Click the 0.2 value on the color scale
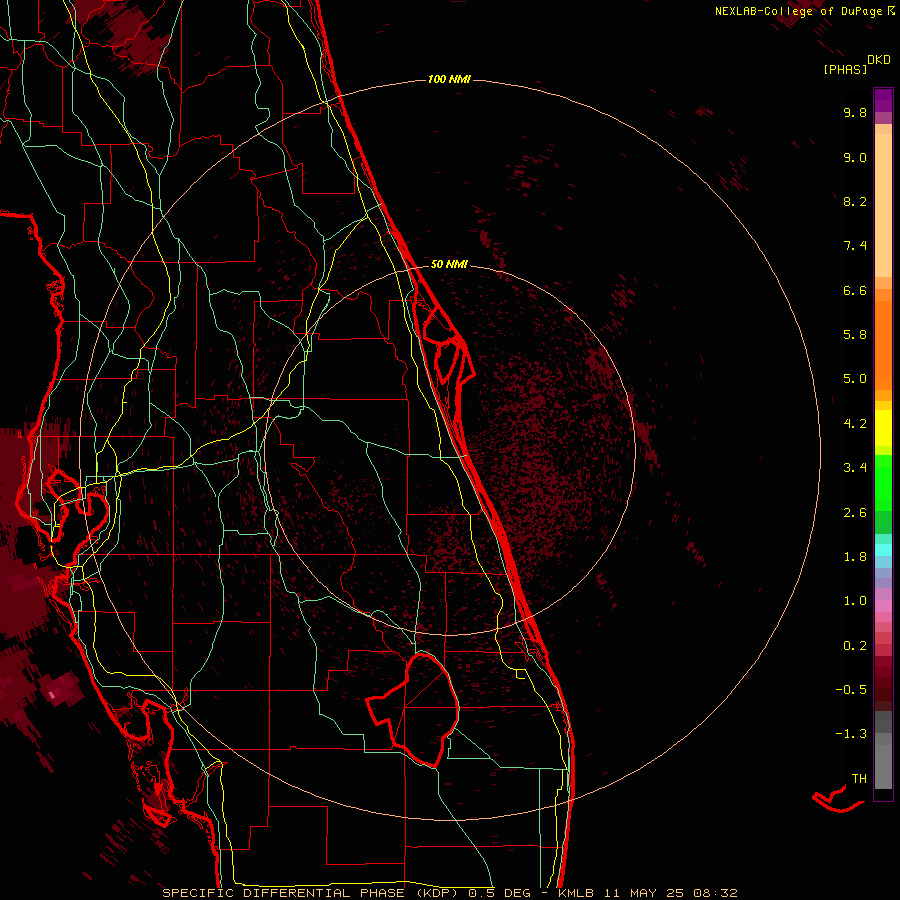 click(x=855, y=646)
